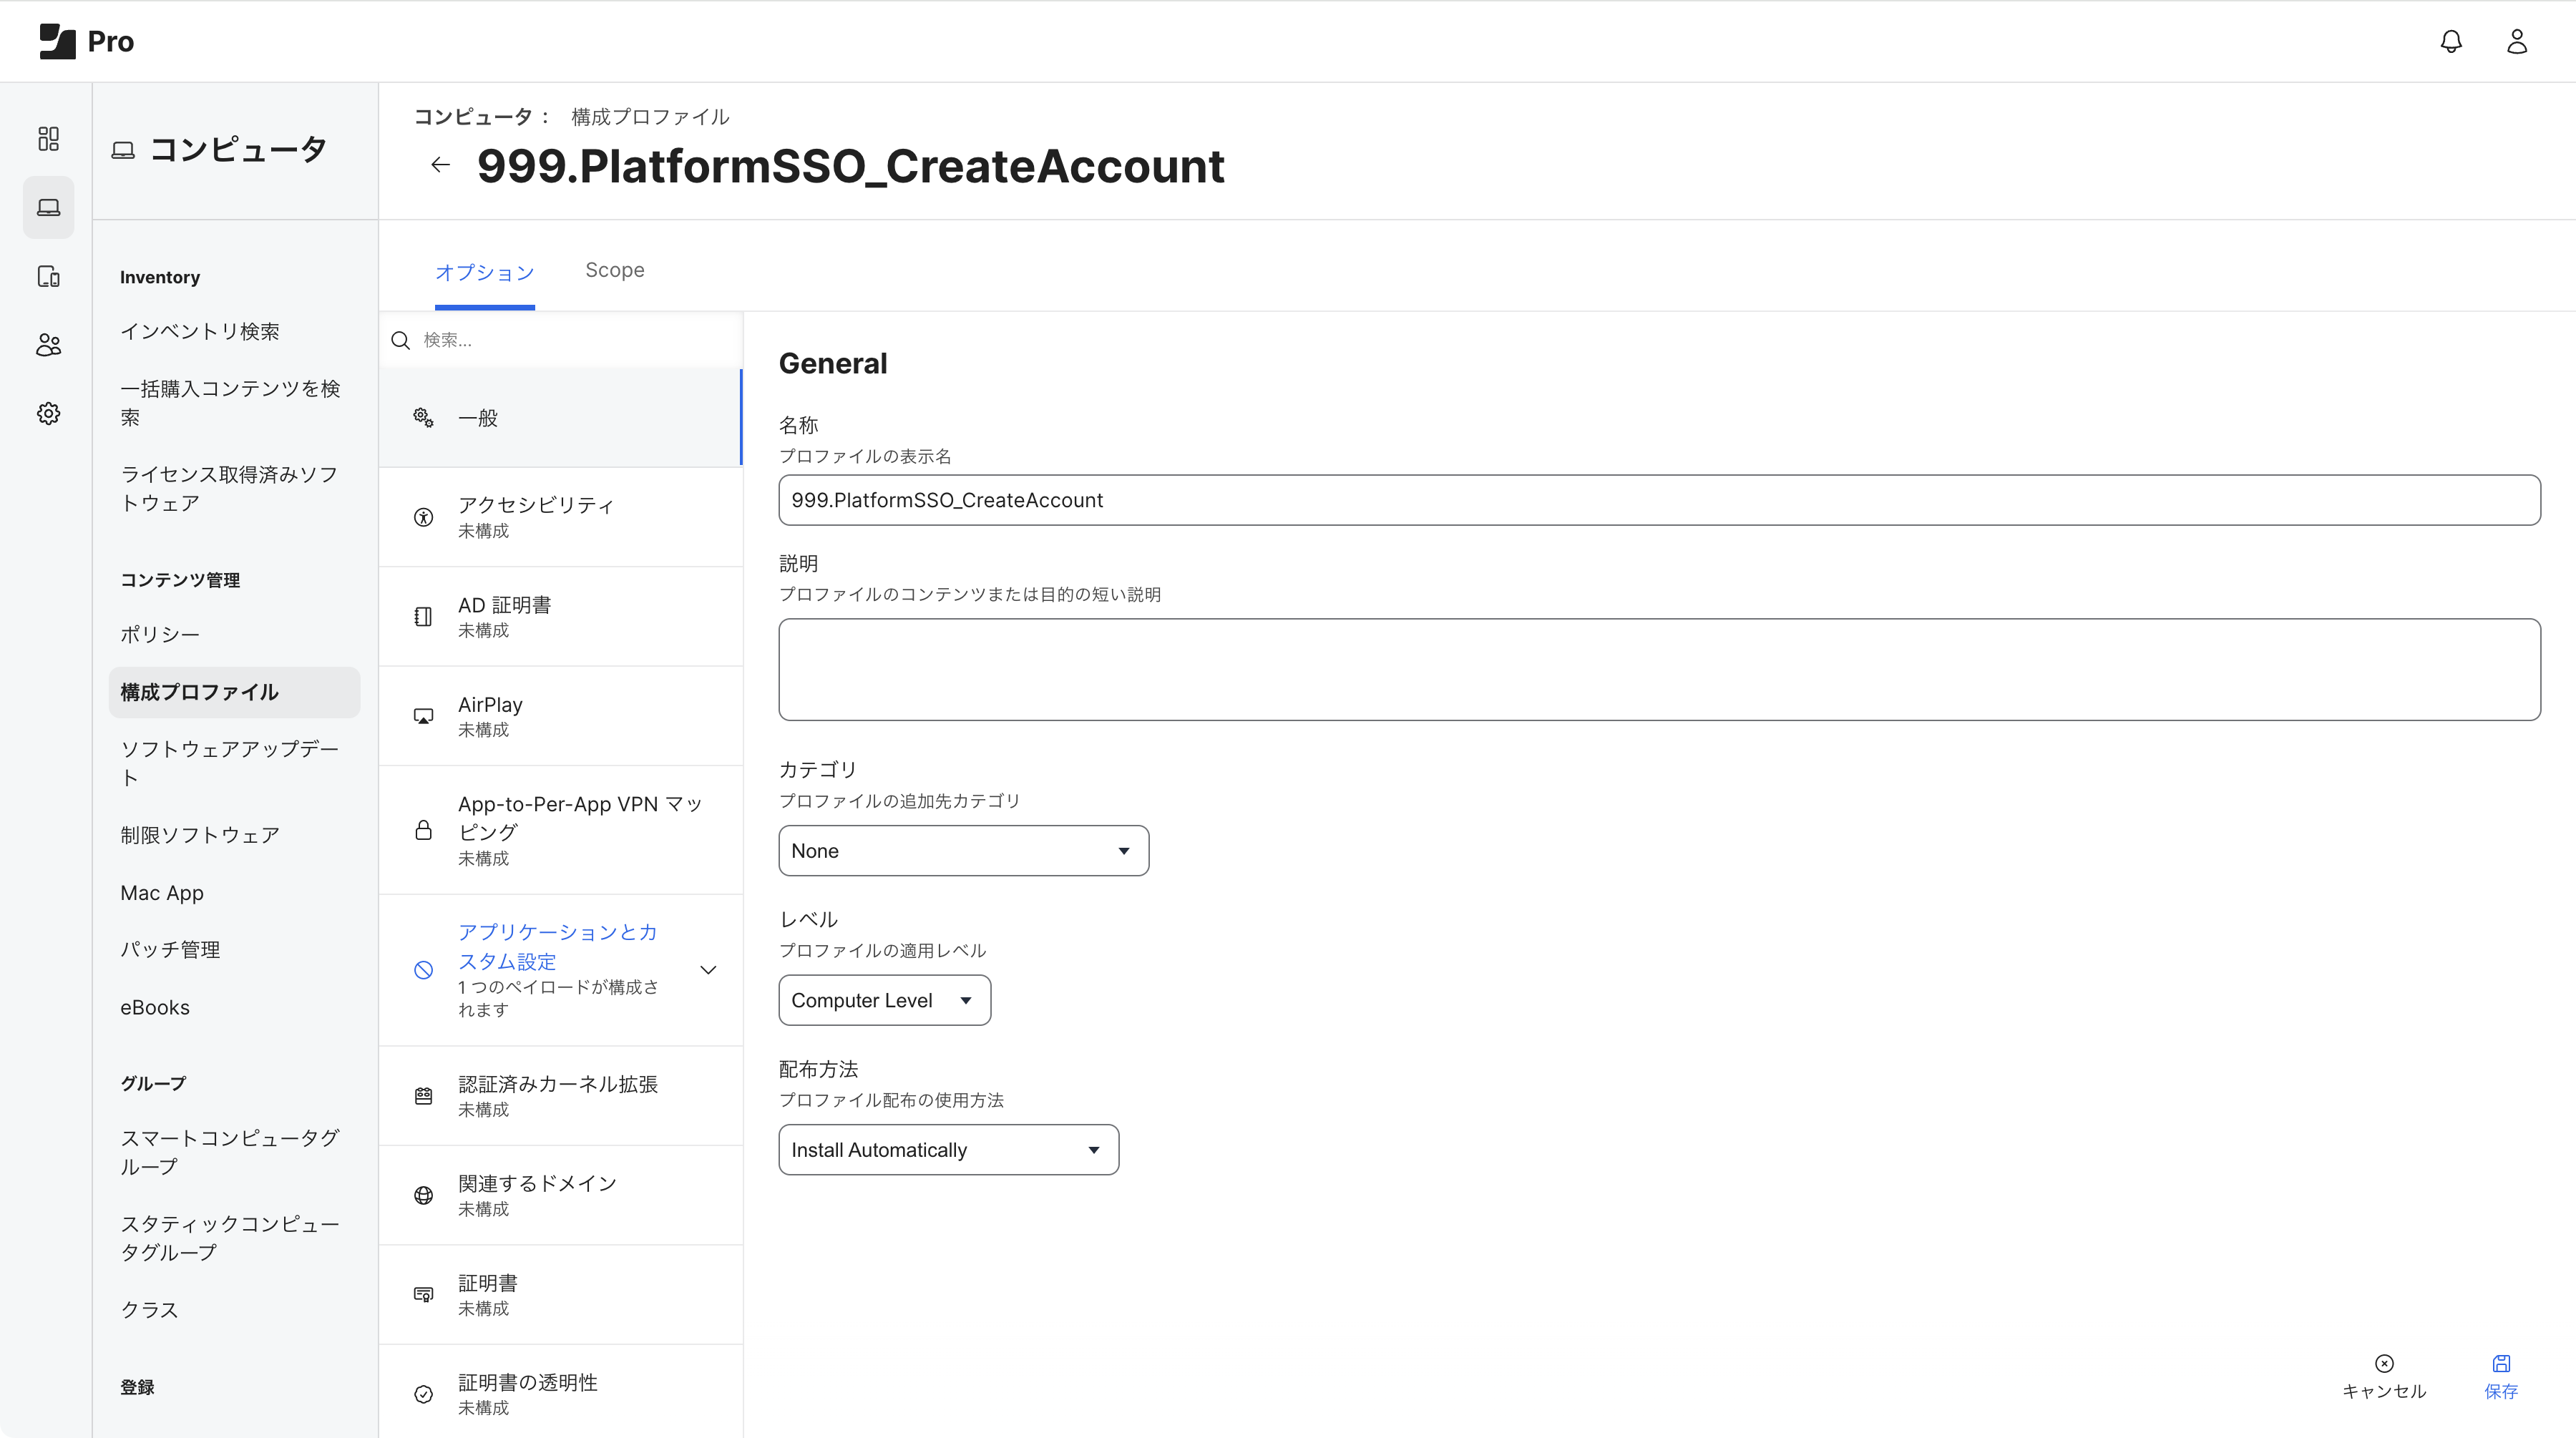
Task: Select Computers laptop icon in left rail
Action: 48,207
